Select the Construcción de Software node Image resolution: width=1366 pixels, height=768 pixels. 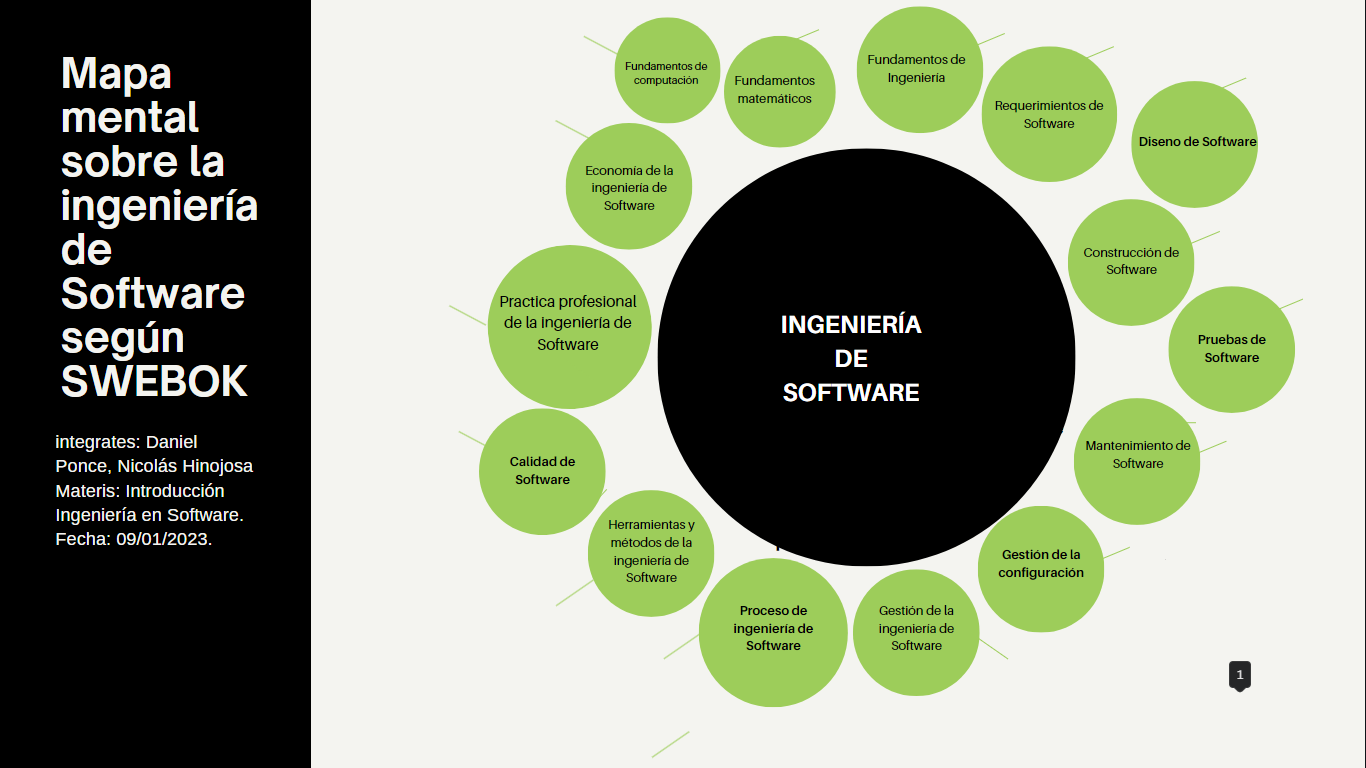click(1129, 262)
